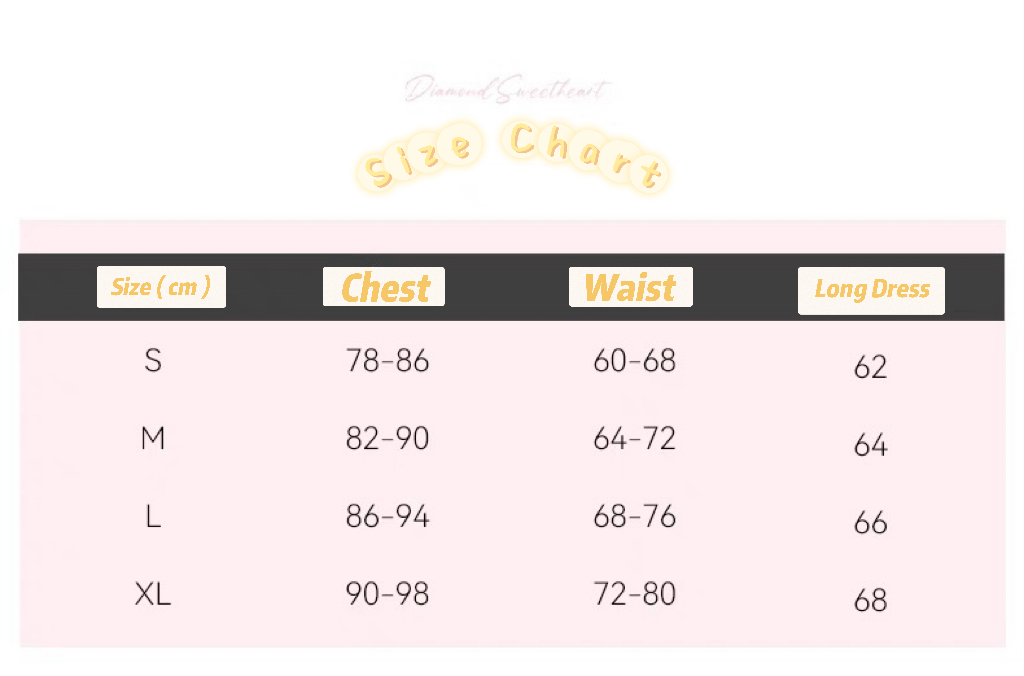Viewport: 1024px width, 676px height.
Task: Click the Waist column header
Action: point(630,288)
